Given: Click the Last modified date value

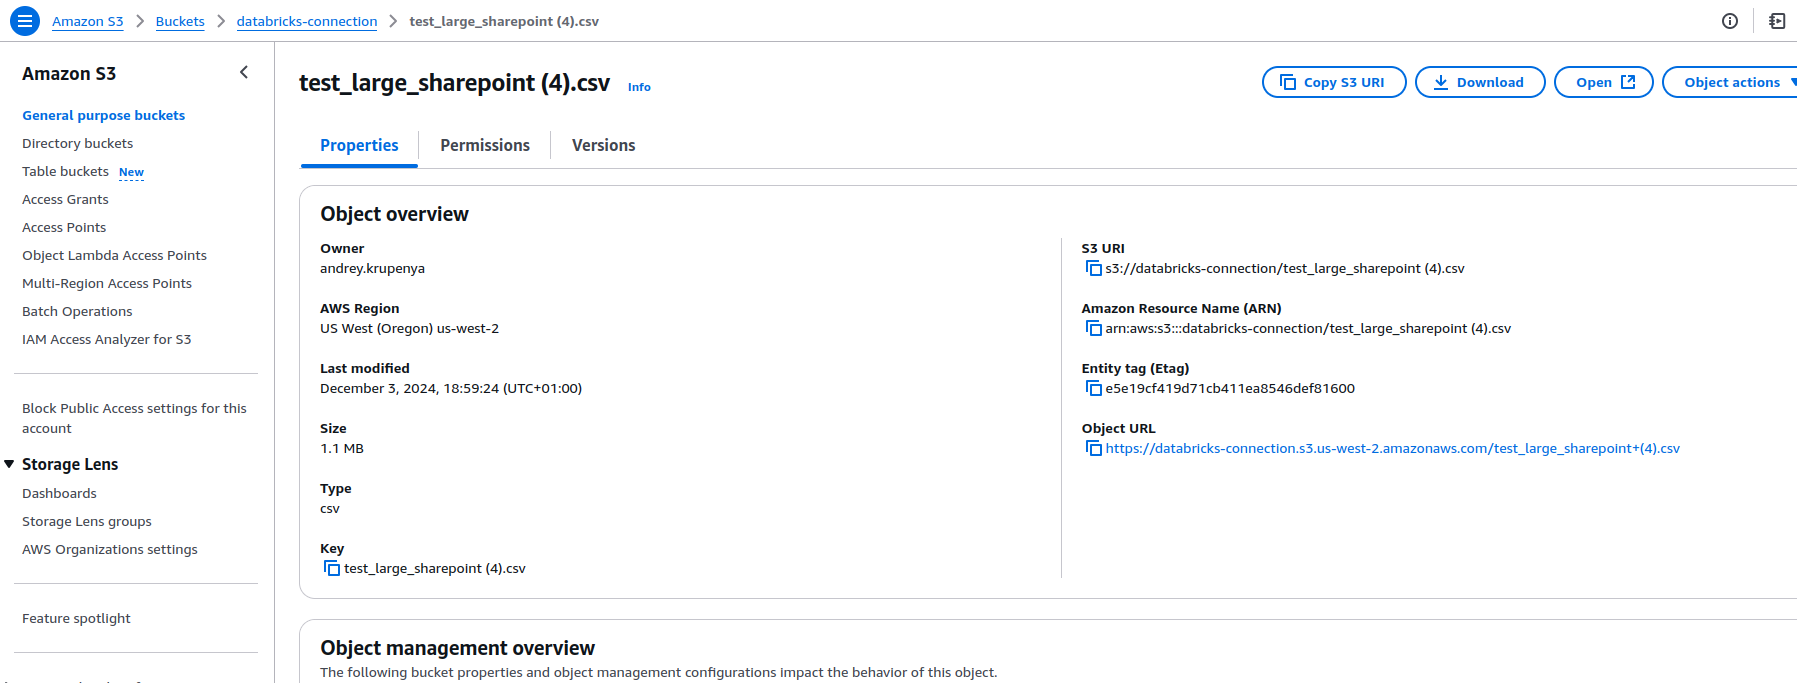Looking at the screenshot, I should point(451,388).
